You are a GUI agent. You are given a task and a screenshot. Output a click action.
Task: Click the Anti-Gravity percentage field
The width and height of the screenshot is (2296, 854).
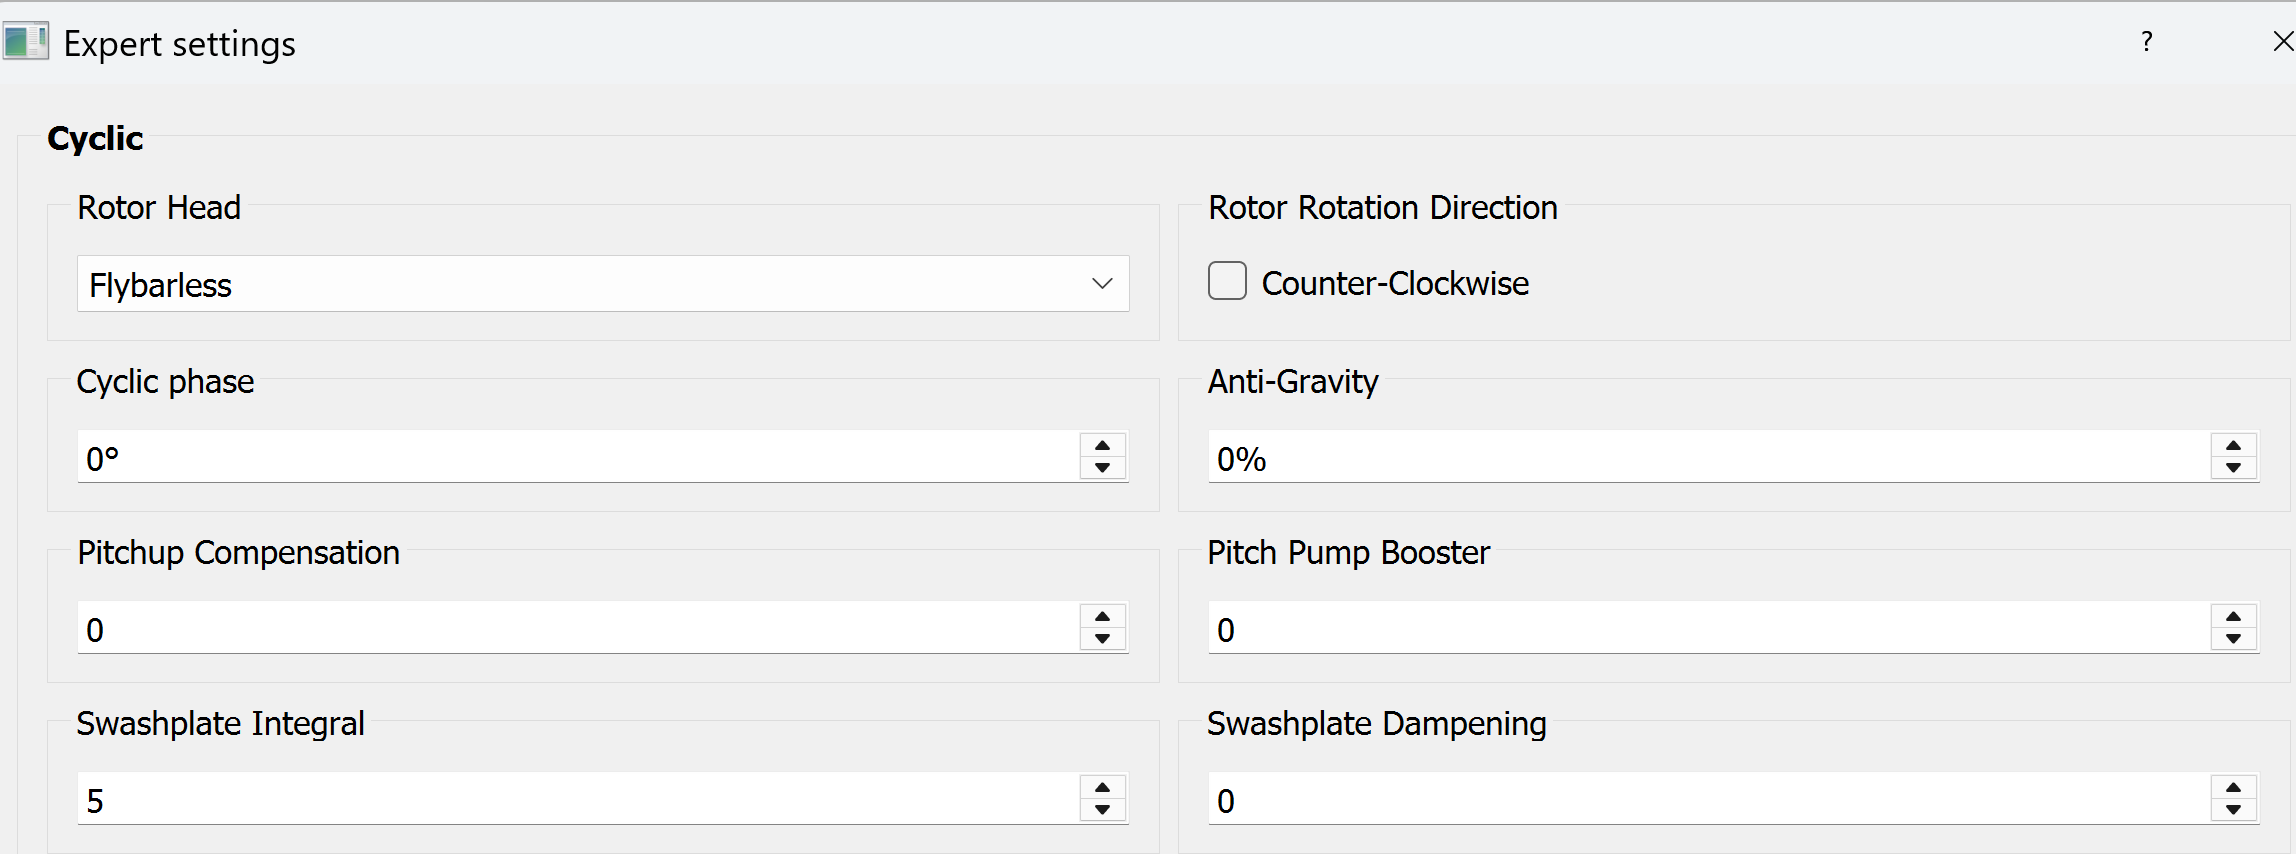(1700, 458)
